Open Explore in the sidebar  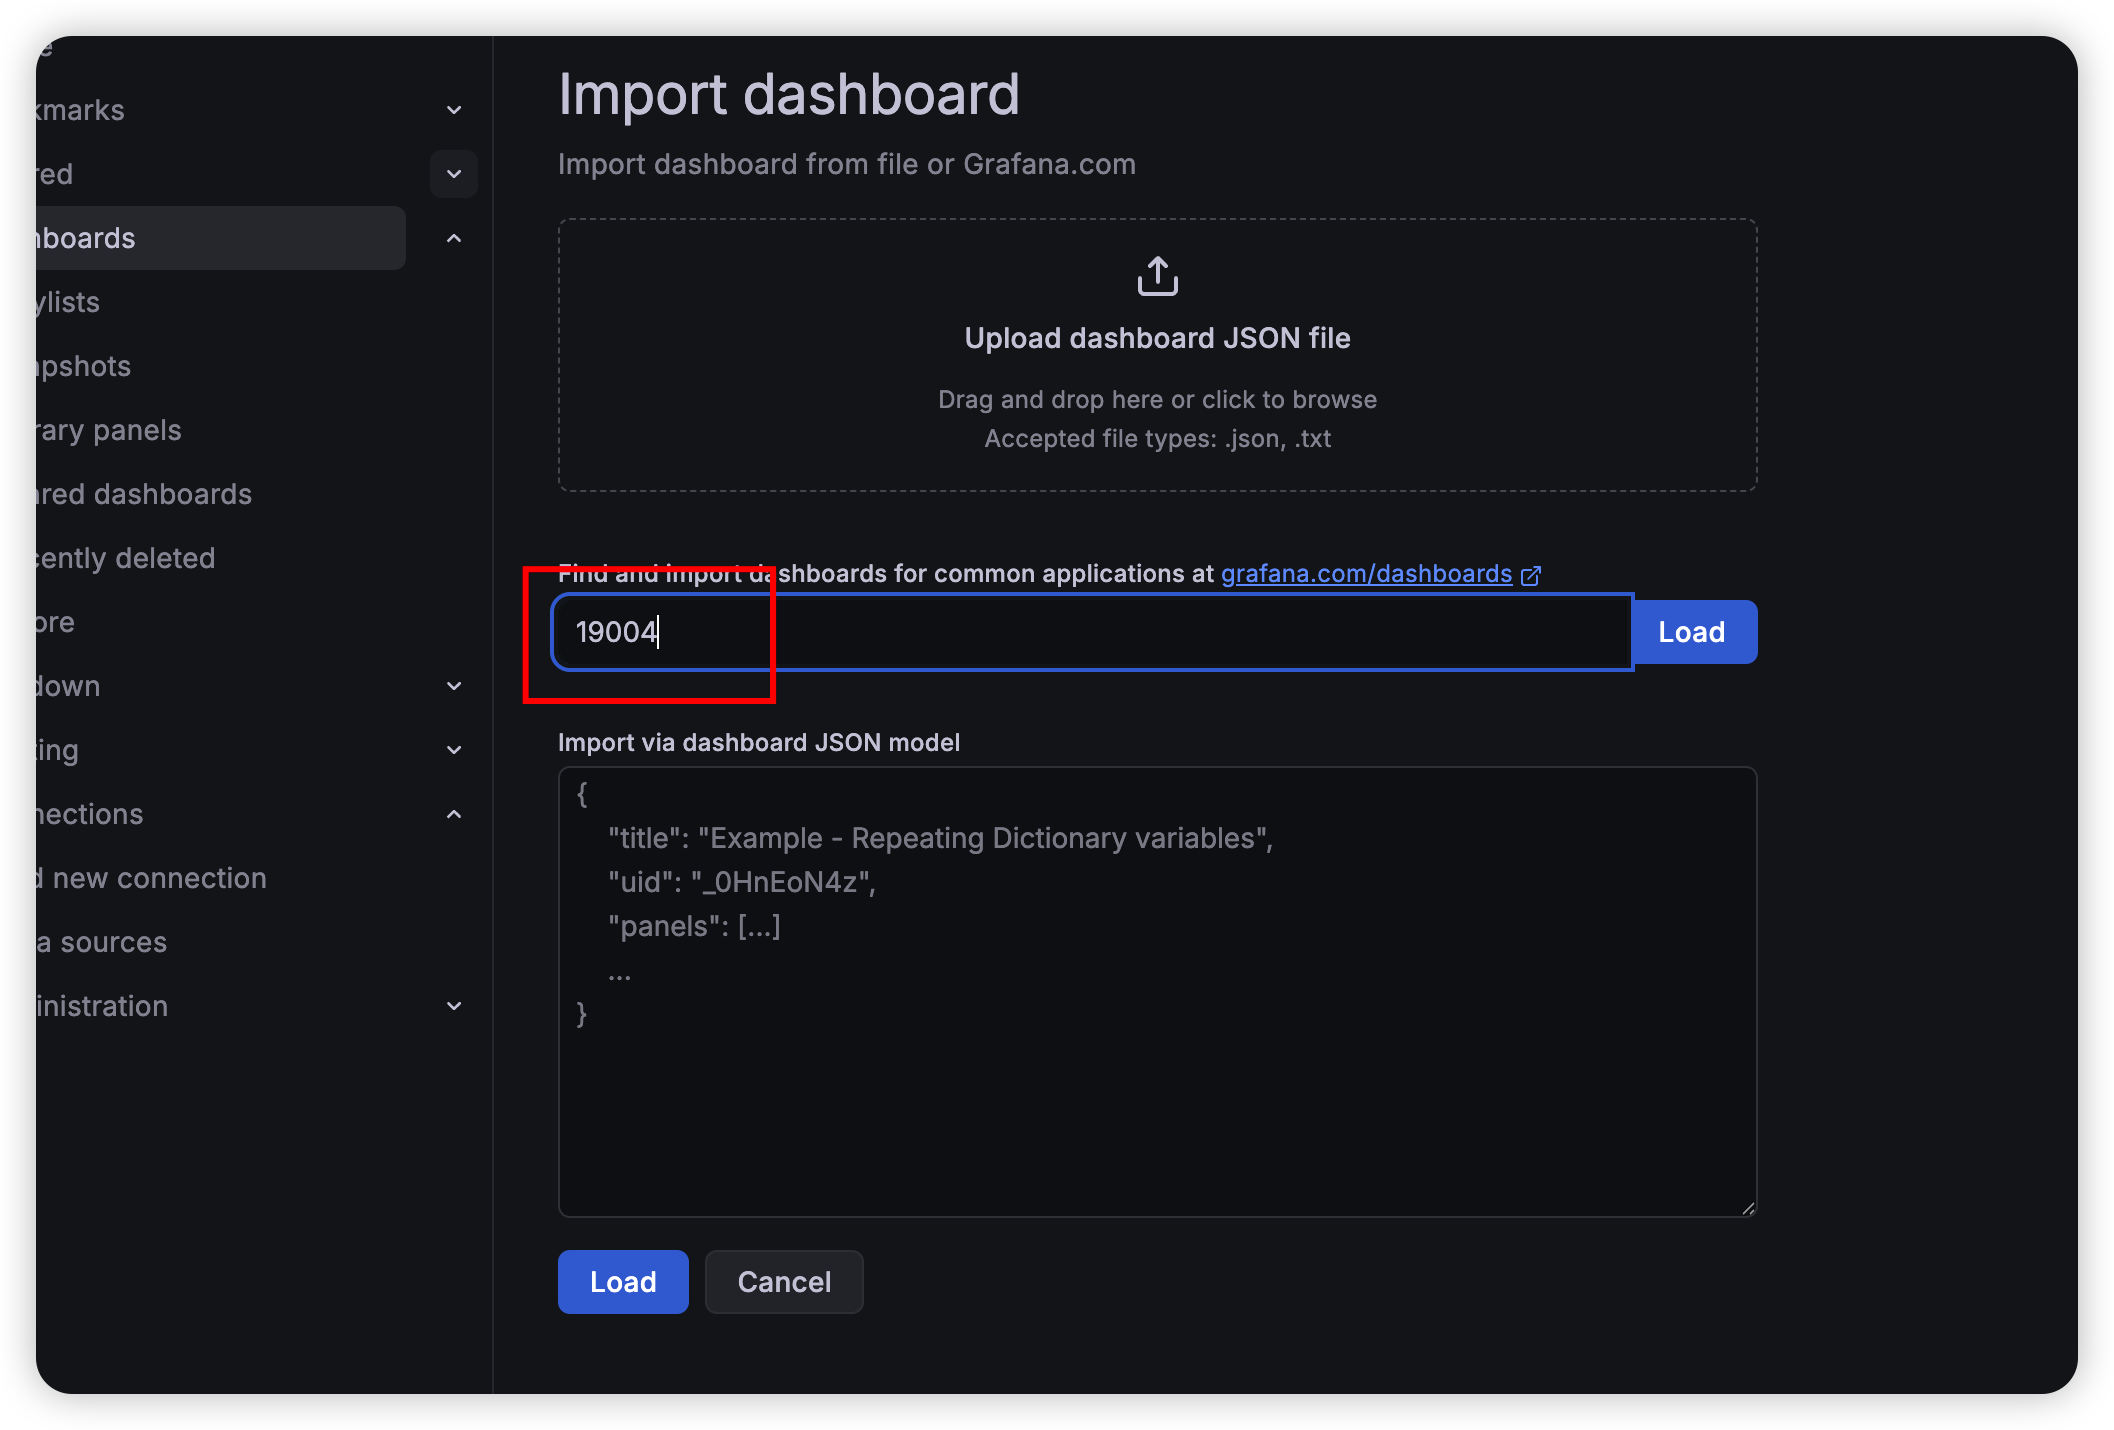point(56,622)
